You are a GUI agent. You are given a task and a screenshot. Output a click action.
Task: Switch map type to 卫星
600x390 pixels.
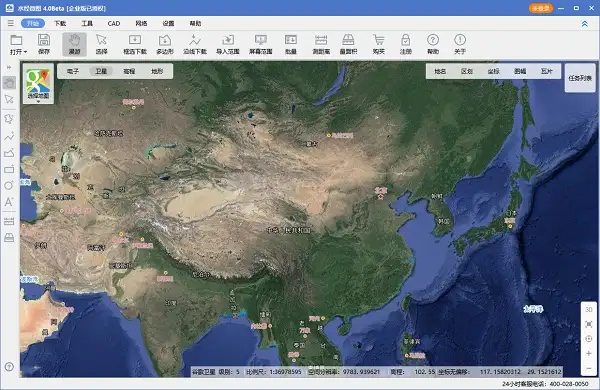point(101,71)
